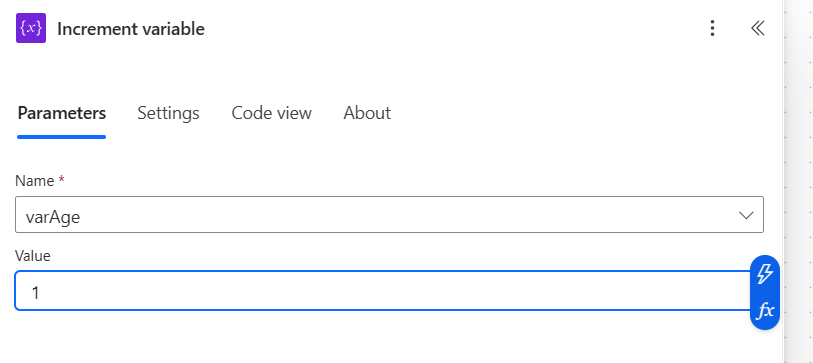This screenshot has width=813, height=363.
Task: Click the Value field label
Action: [x=33, y=256]
